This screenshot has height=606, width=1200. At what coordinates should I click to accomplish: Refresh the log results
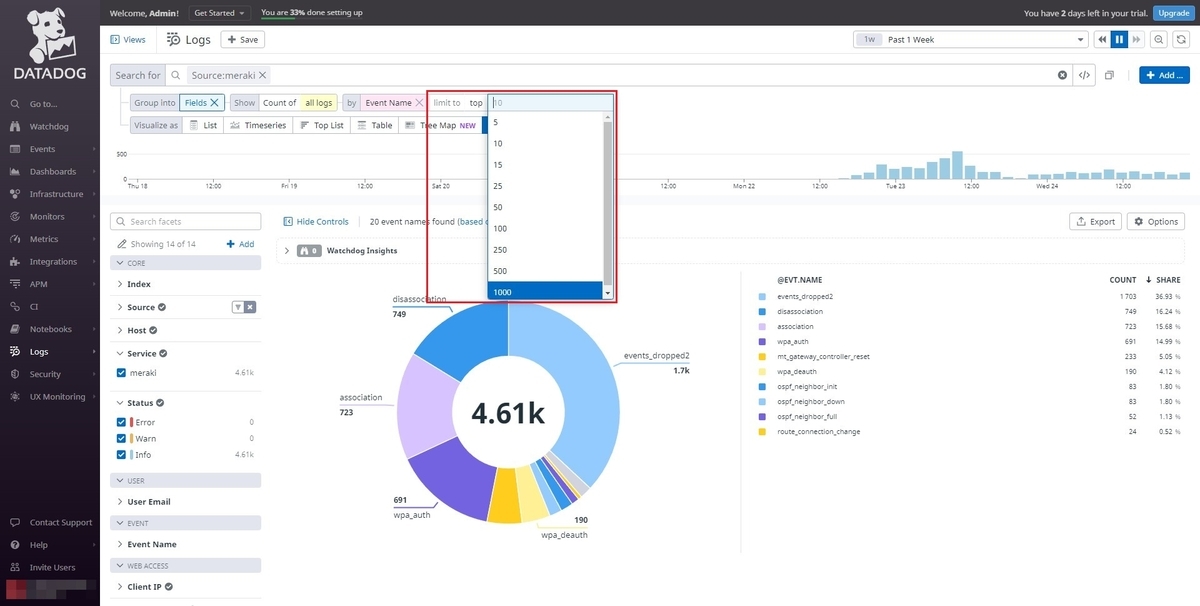tap(1181, 39)
